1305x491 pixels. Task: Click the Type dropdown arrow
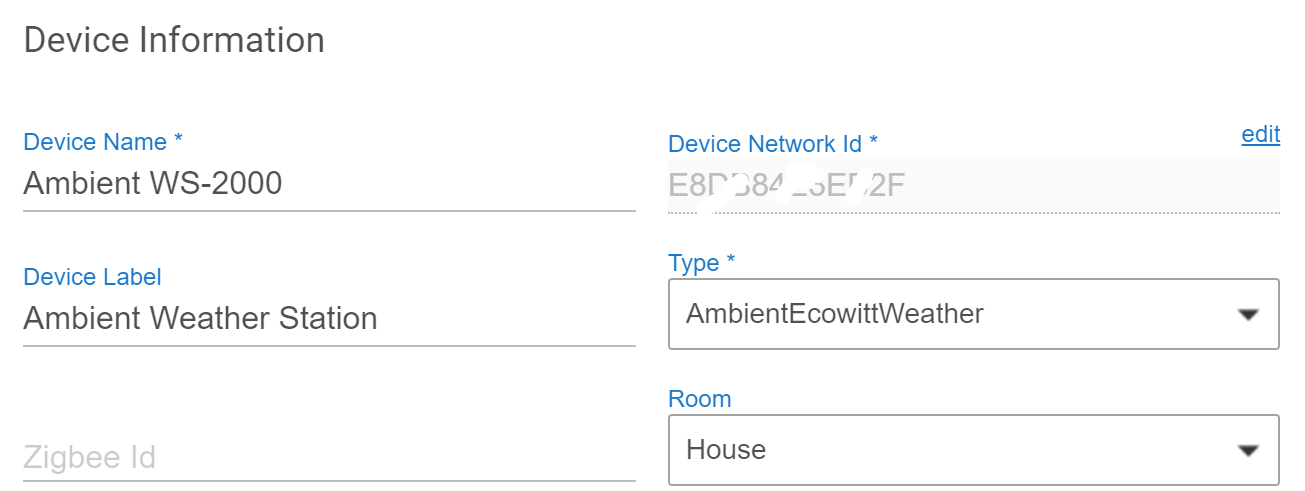point(1247,315)
